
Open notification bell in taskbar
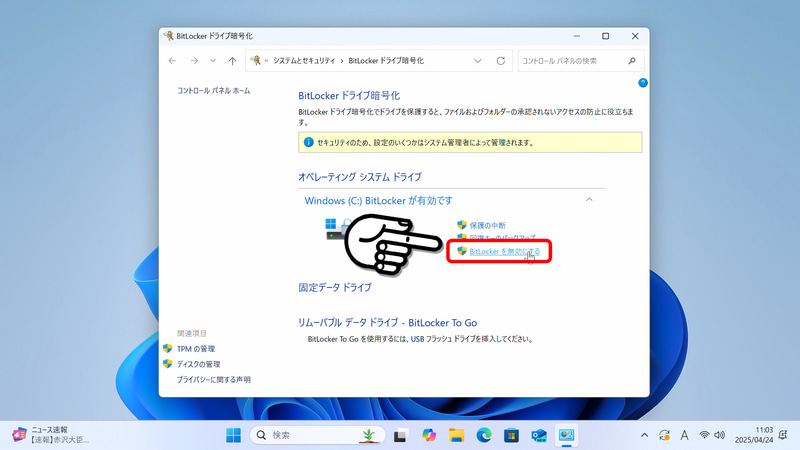pyautogui.click(x=784, y=435)
